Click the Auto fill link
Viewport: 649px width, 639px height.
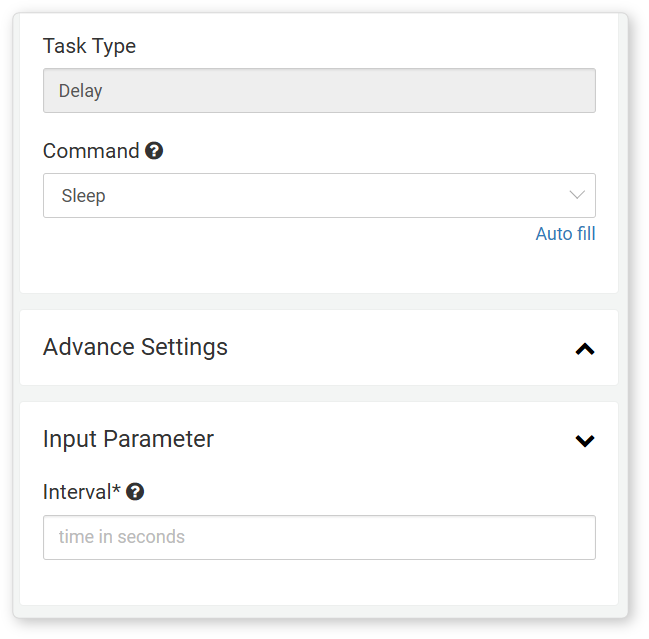tap(565, 234)
